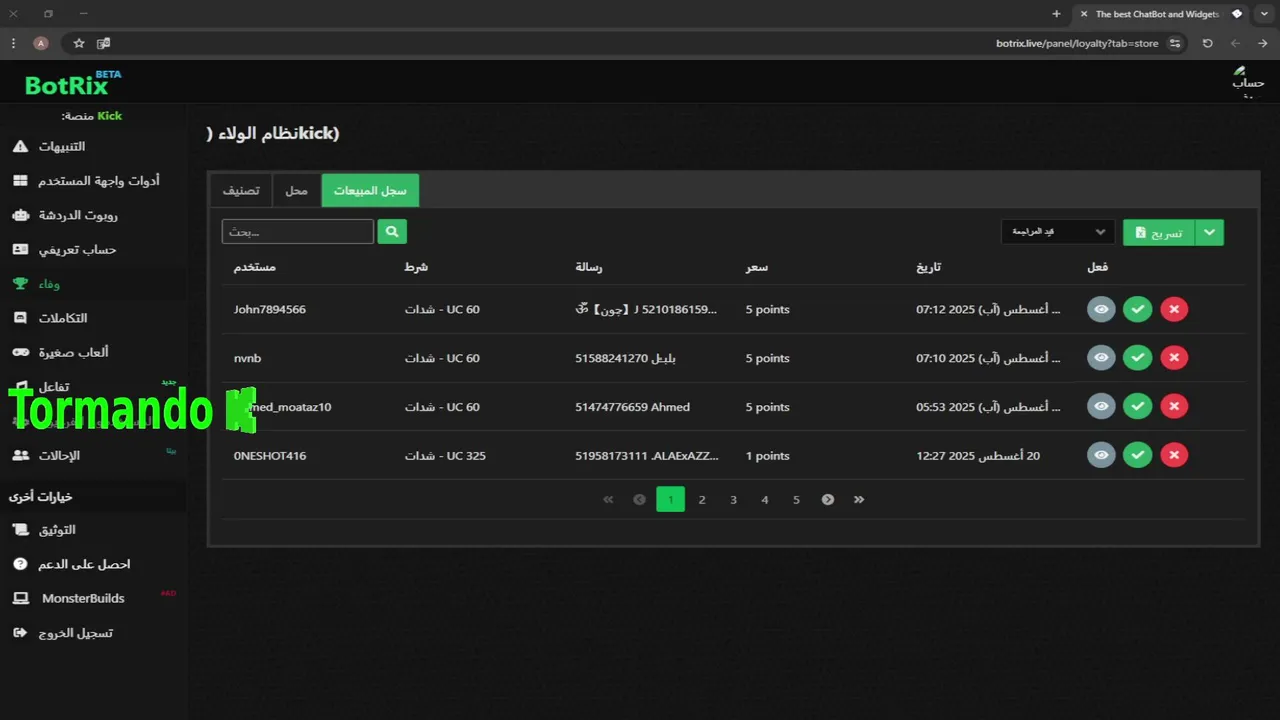The height and width of the screenshot is (720, 1280).
Task: Click the next page arrow icon
Action: pyautogui.click(x=828, y=500)
